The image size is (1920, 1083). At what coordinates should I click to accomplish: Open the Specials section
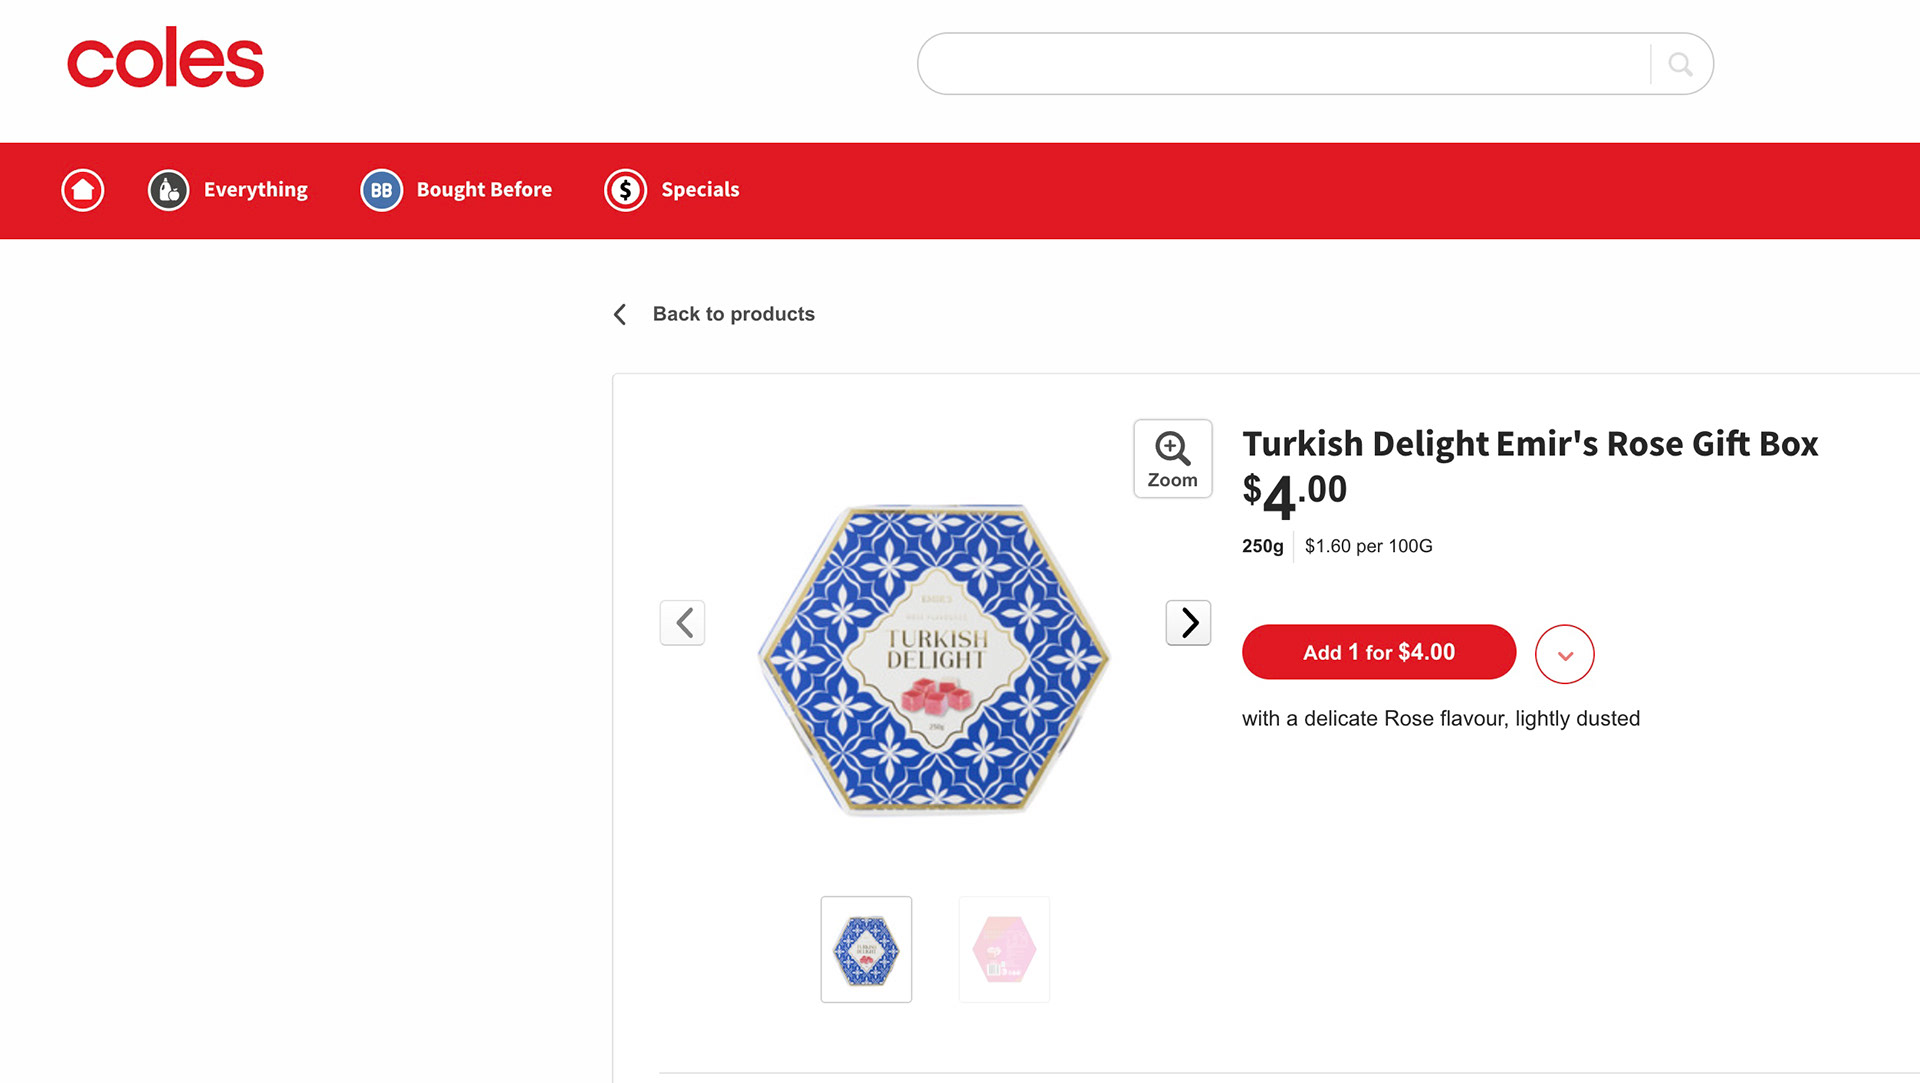point(700,190)
